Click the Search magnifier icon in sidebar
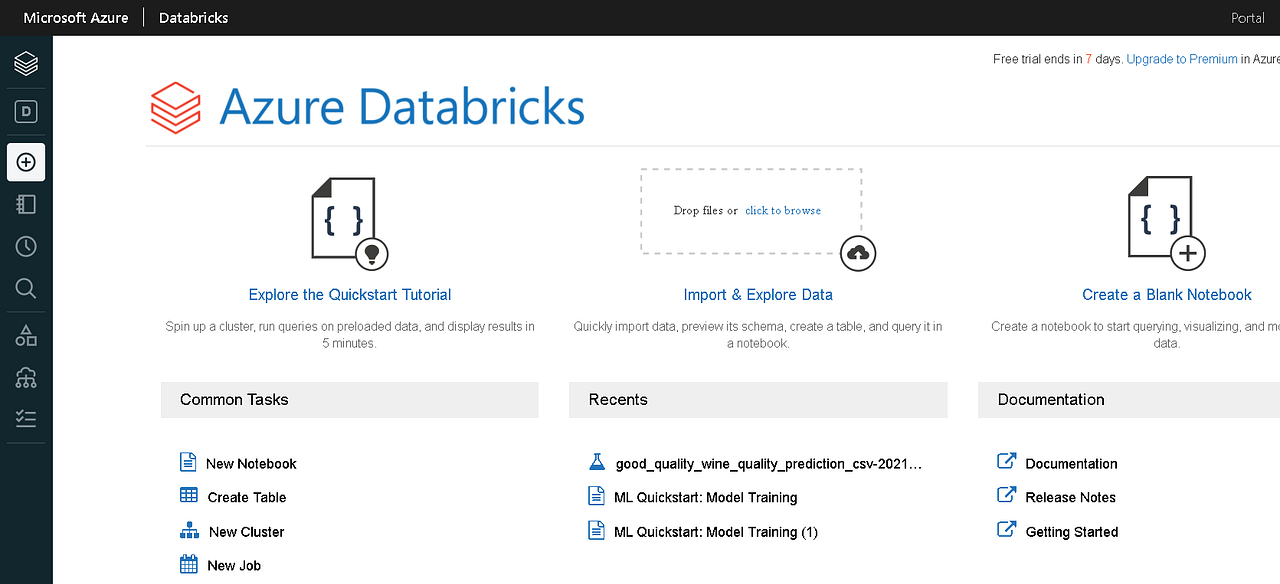 (x=26, y=289)
